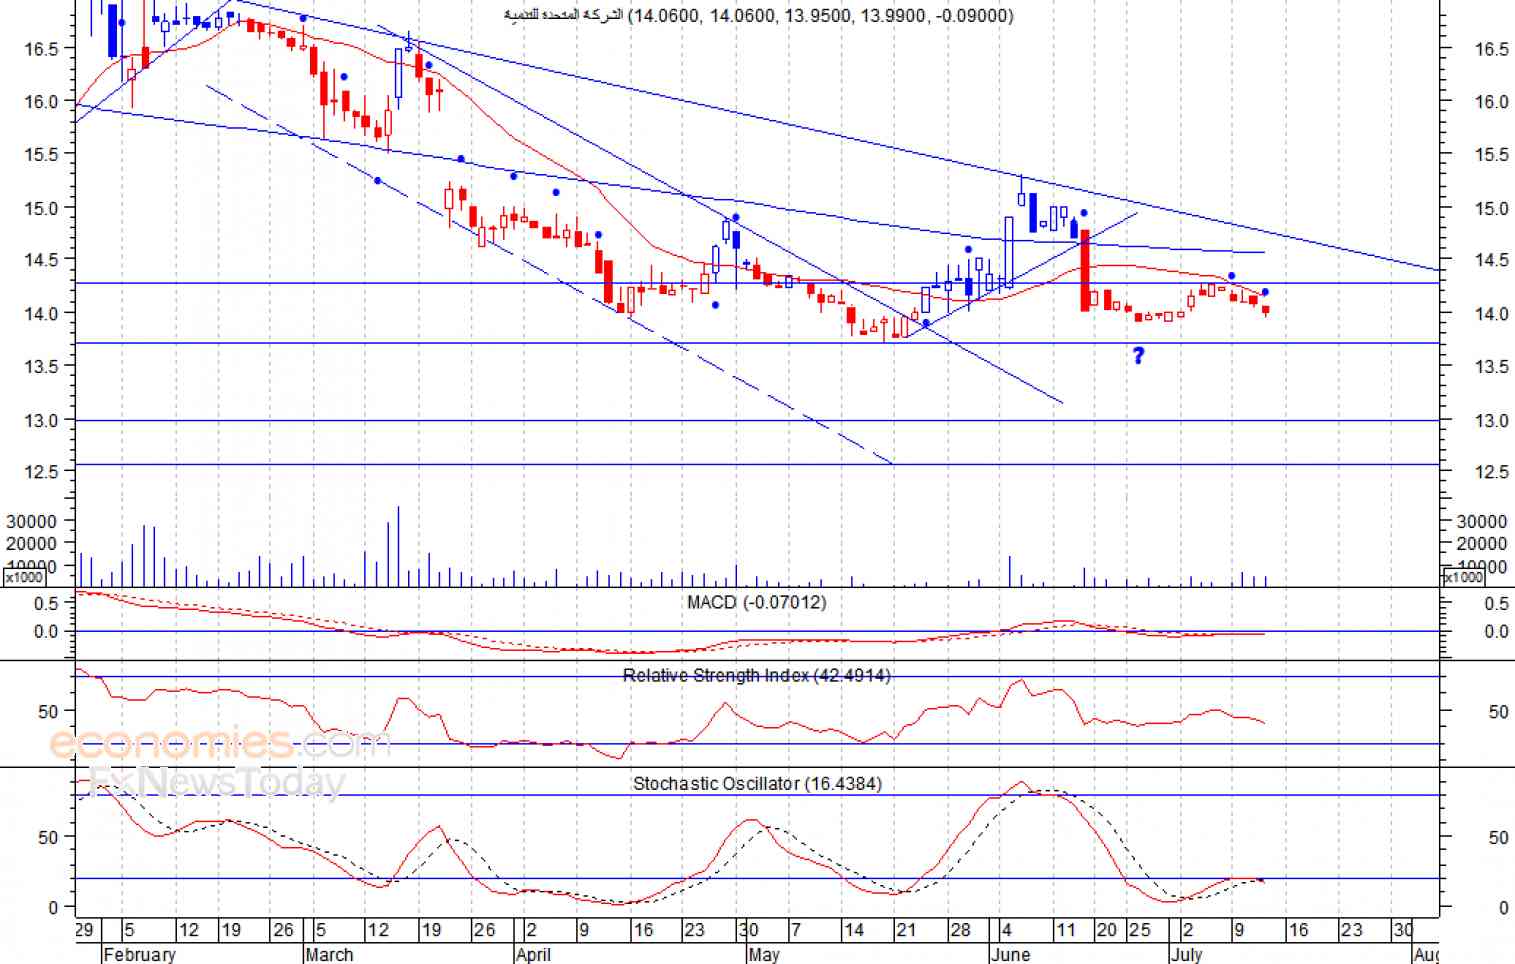1515x964 pixels.
Task: Select the 25 date tick in June
Action: 1140,930
